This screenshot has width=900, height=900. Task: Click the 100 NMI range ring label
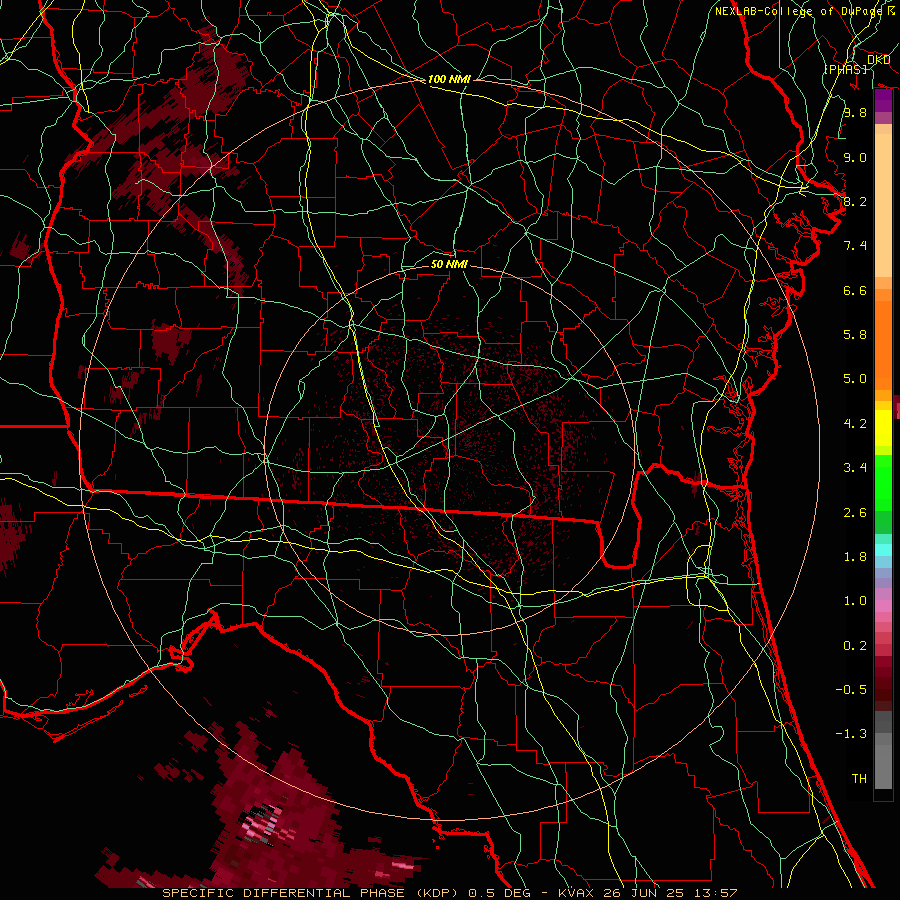[x=449, y=79]
